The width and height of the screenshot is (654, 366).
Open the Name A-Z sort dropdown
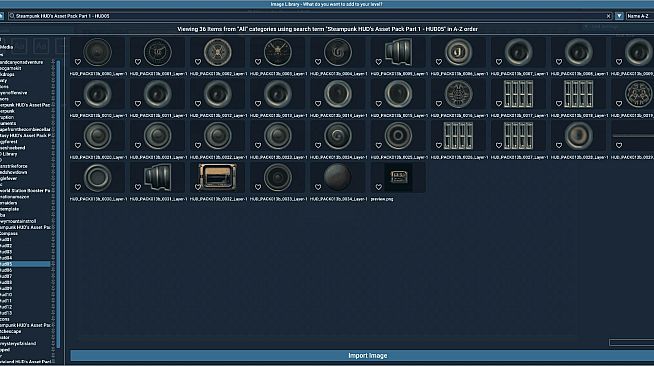[x=639, y=16]
